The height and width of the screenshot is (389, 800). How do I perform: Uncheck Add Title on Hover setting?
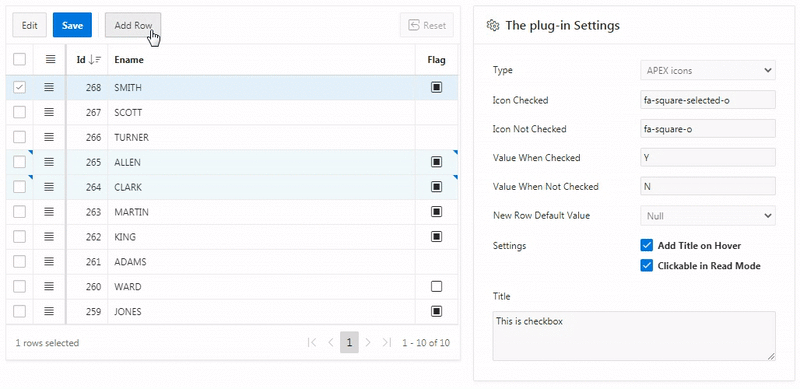click(x=646, y=246)
